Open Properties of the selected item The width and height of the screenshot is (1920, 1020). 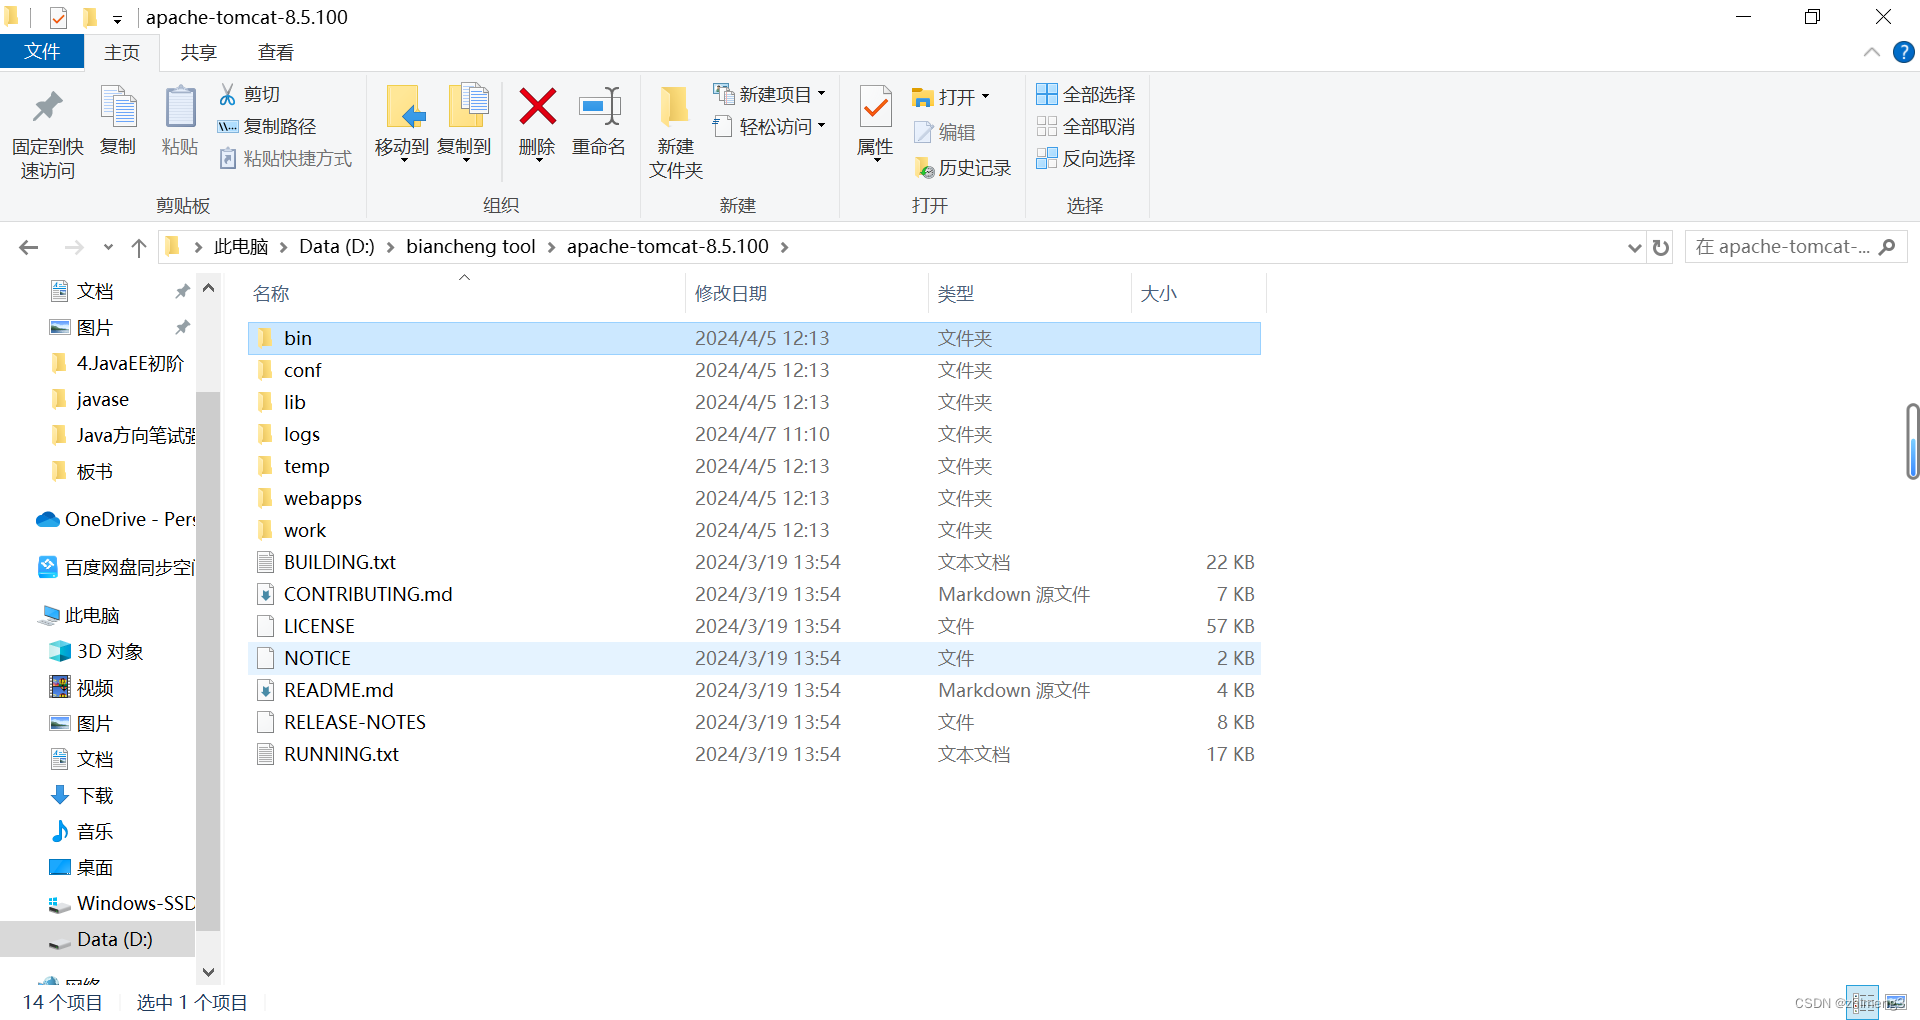[x=875, y=123]
